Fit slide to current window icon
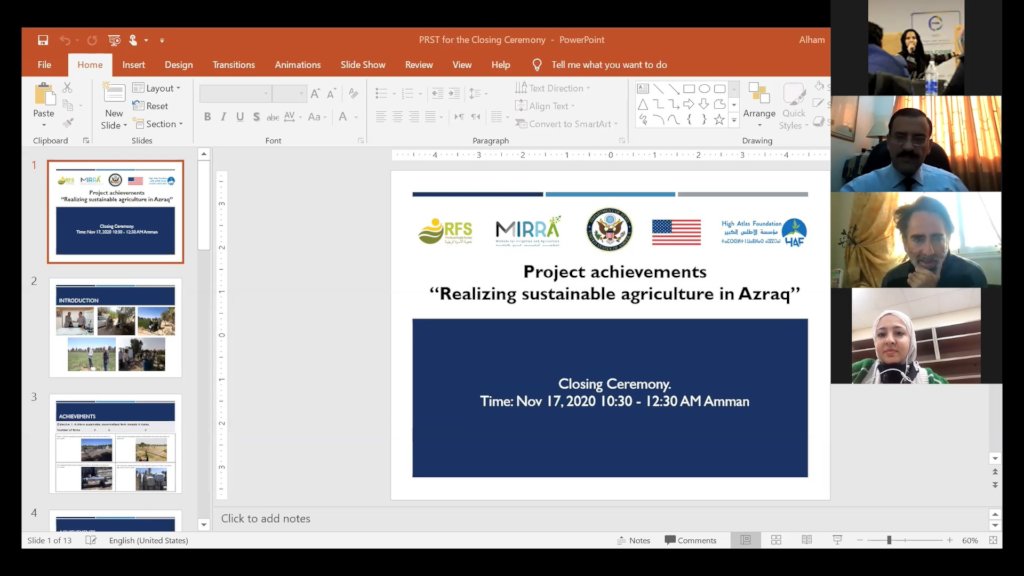This screenshot has height=576, width=1024. pos(993,540)
